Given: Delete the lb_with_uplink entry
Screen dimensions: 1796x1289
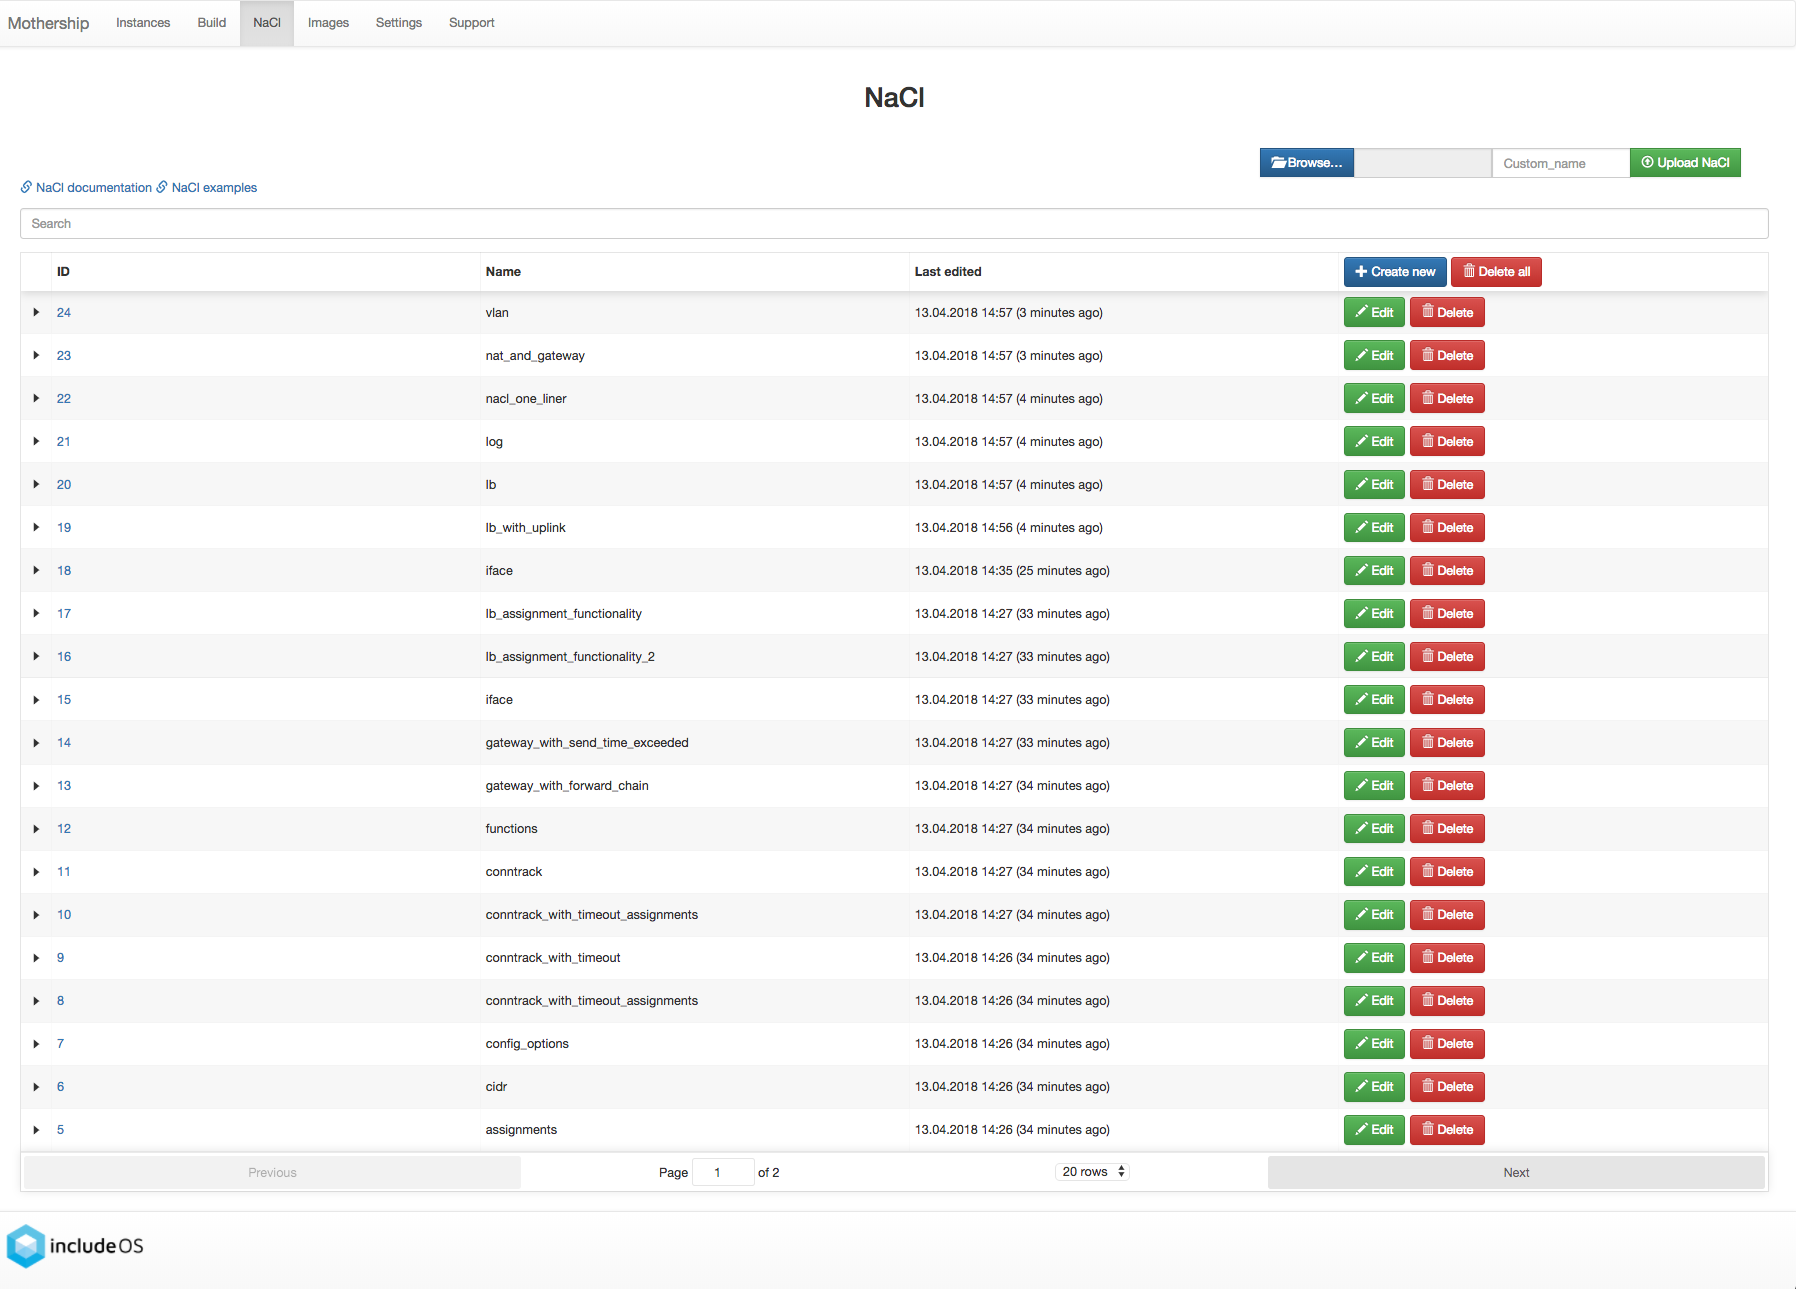Looking at the screenshot, I should [x=1447, y=528].
